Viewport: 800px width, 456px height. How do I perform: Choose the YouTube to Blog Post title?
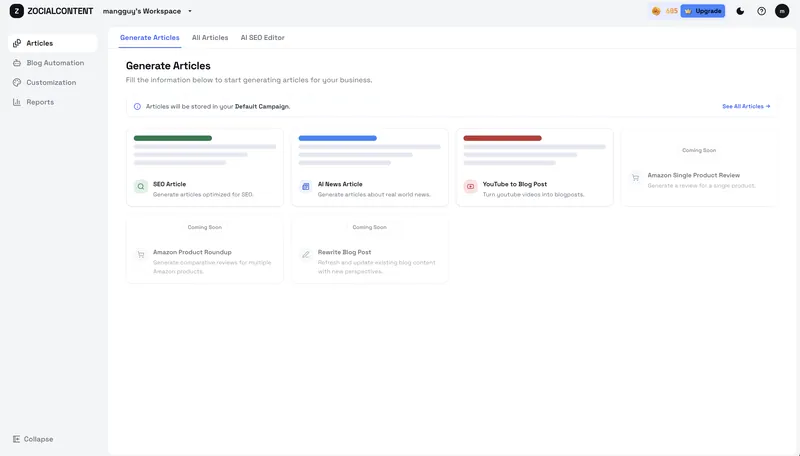click(514, 184)
